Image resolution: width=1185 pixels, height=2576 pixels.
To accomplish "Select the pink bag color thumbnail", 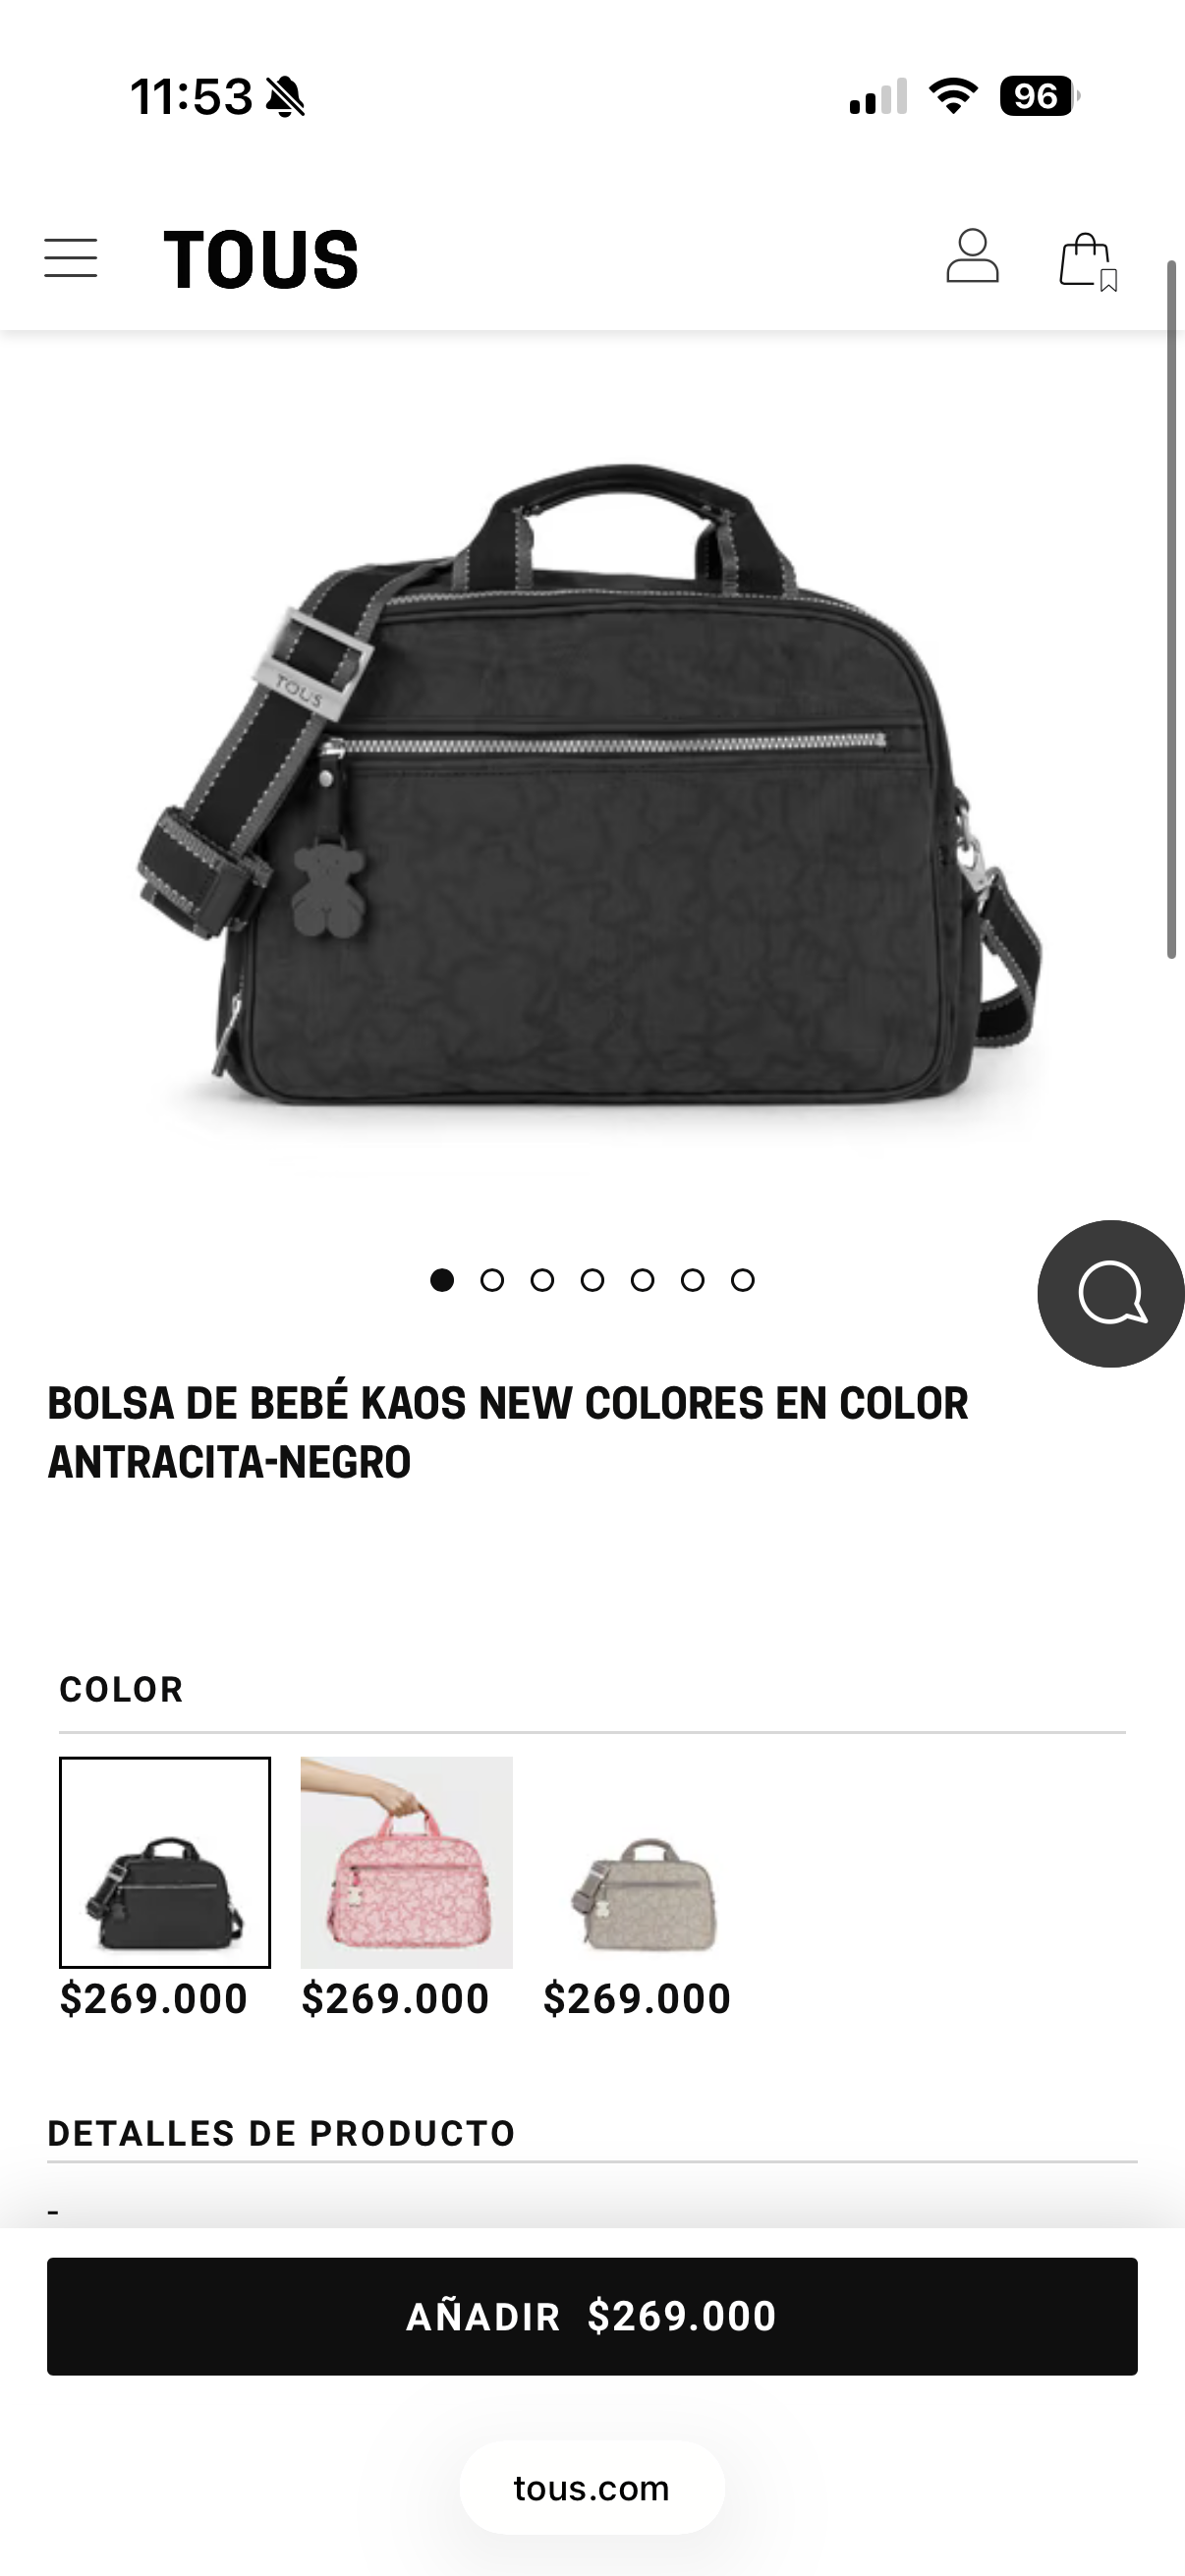I will tap(407, 1862).
